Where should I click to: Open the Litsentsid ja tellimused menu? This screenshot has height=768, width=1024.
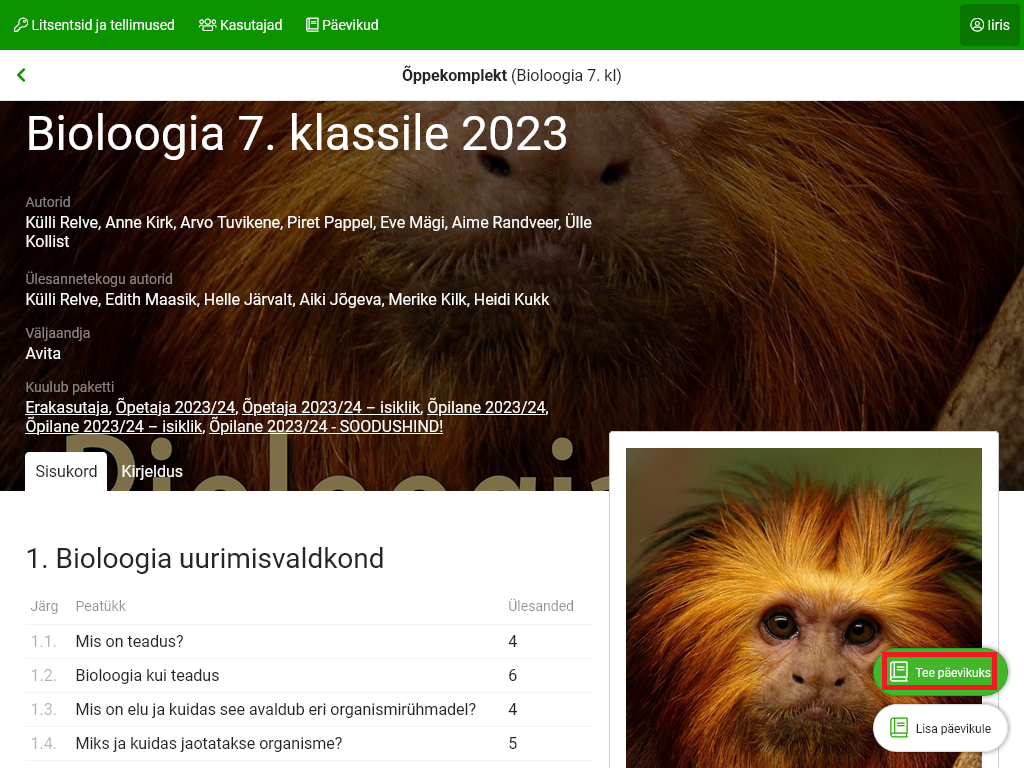pyautogui.click(x=93, y=25)
